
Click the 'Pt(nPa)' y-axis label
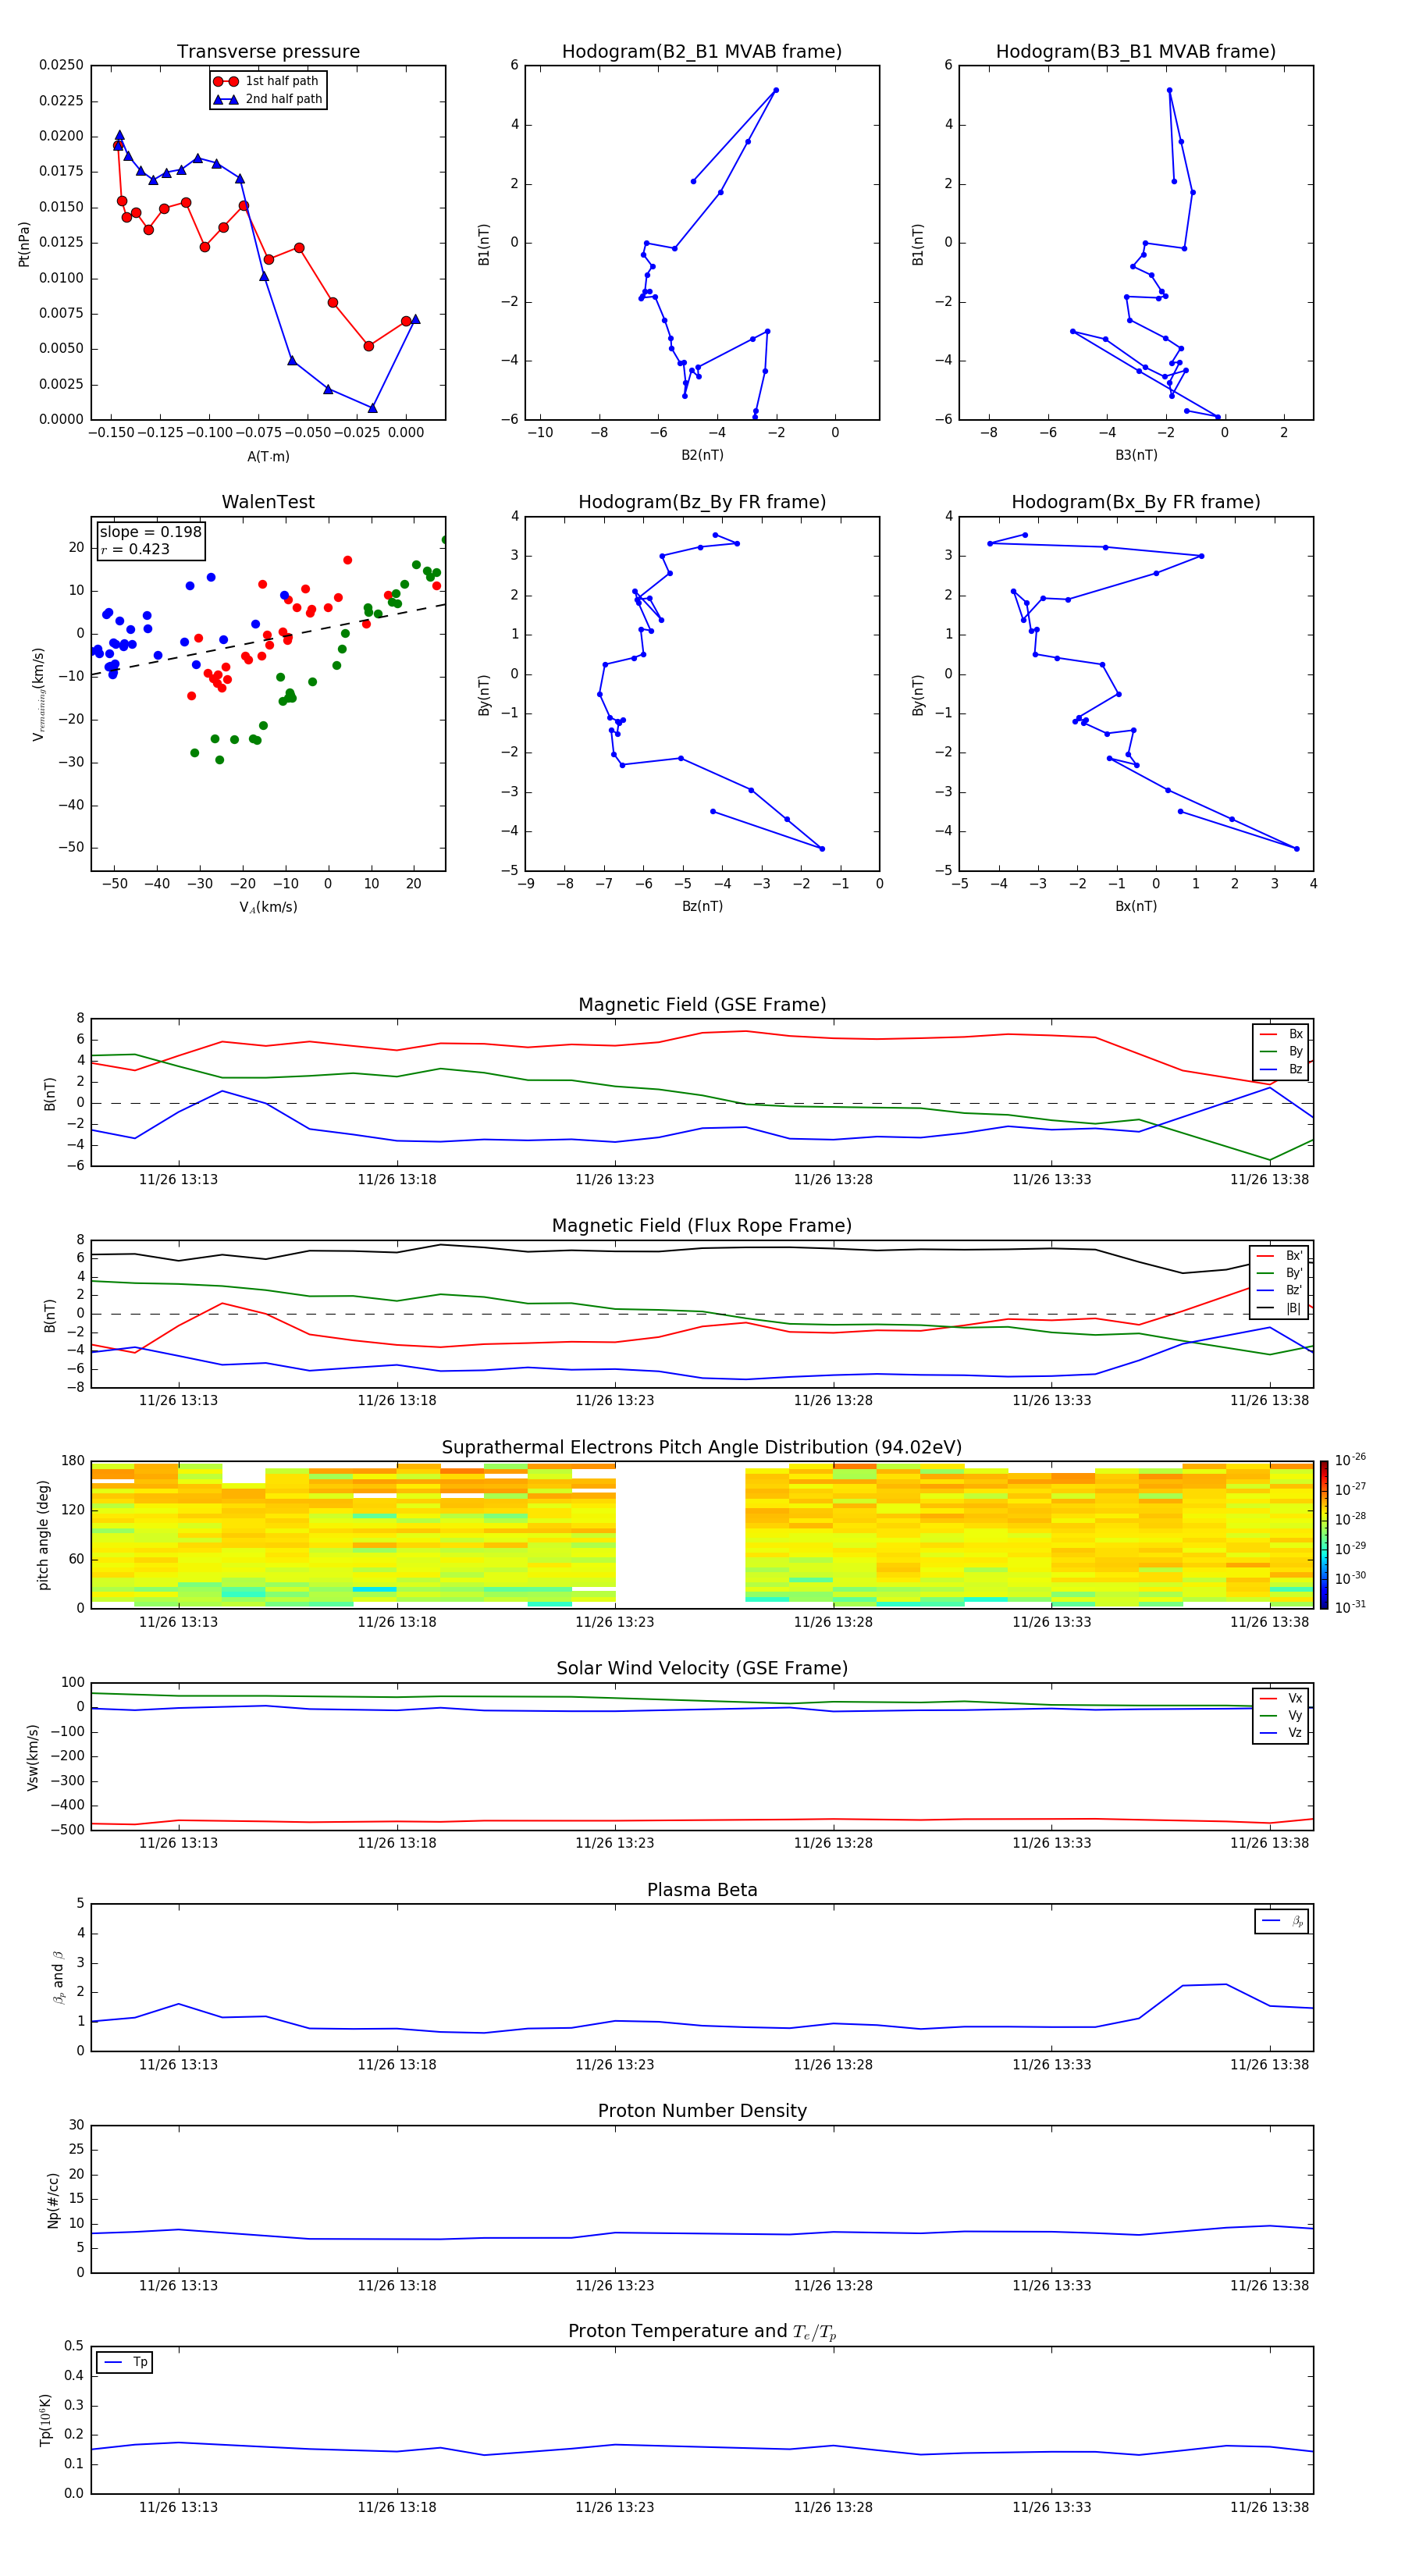click(24, 243)
